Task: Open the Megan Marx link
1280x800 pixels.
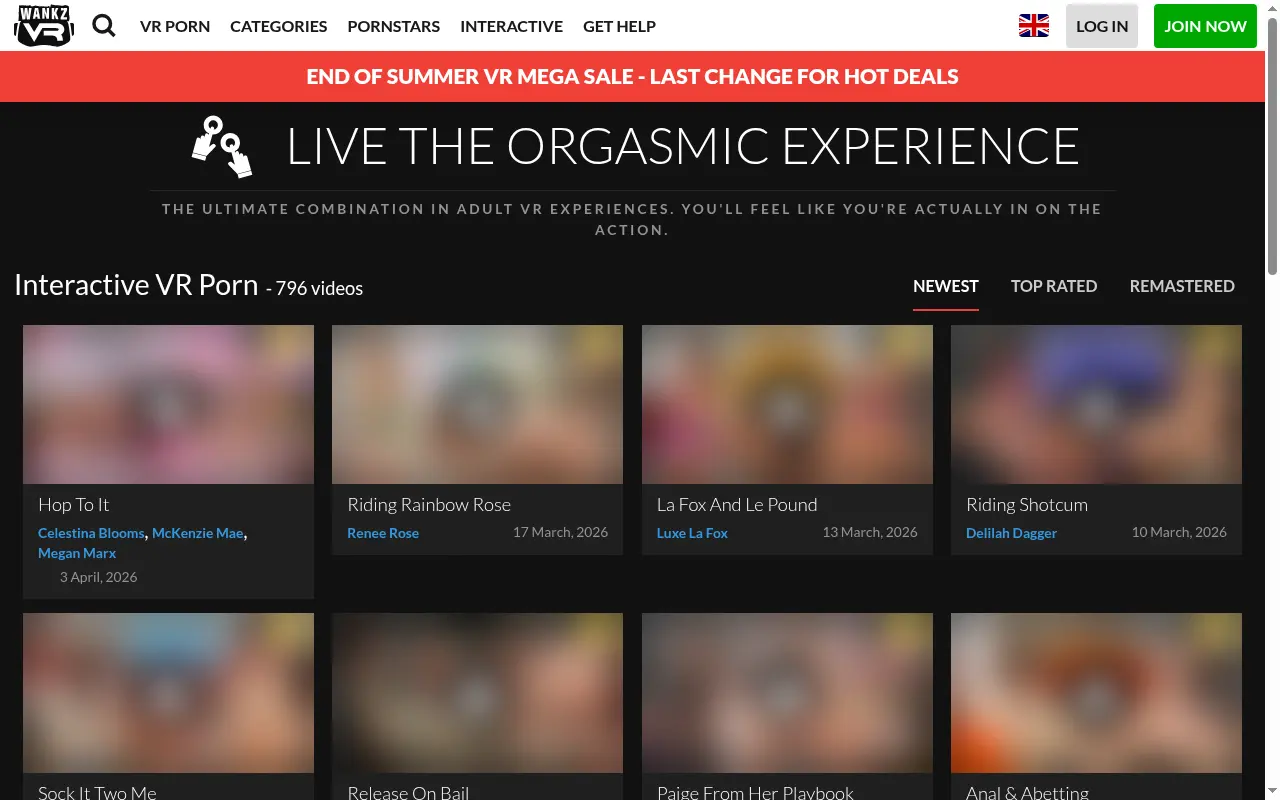Action: click(77, 553)
